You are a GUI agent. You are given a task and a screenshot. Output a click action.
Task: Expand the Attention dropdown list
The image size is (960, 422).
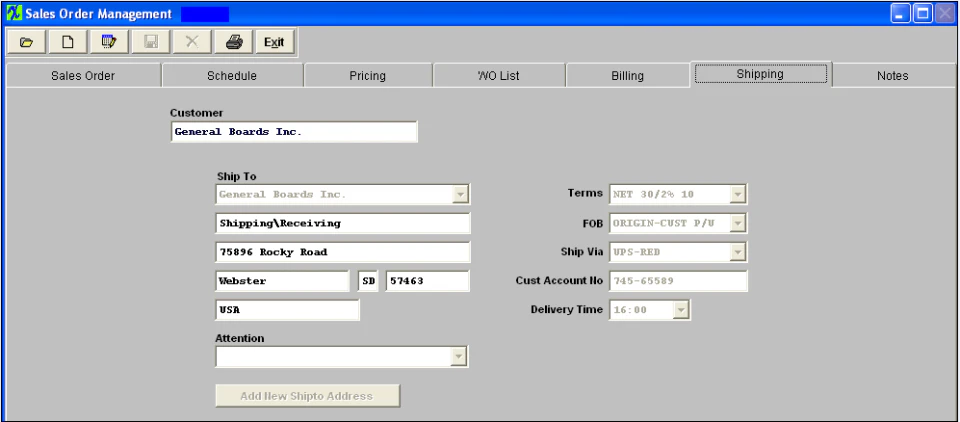point(459,356)
